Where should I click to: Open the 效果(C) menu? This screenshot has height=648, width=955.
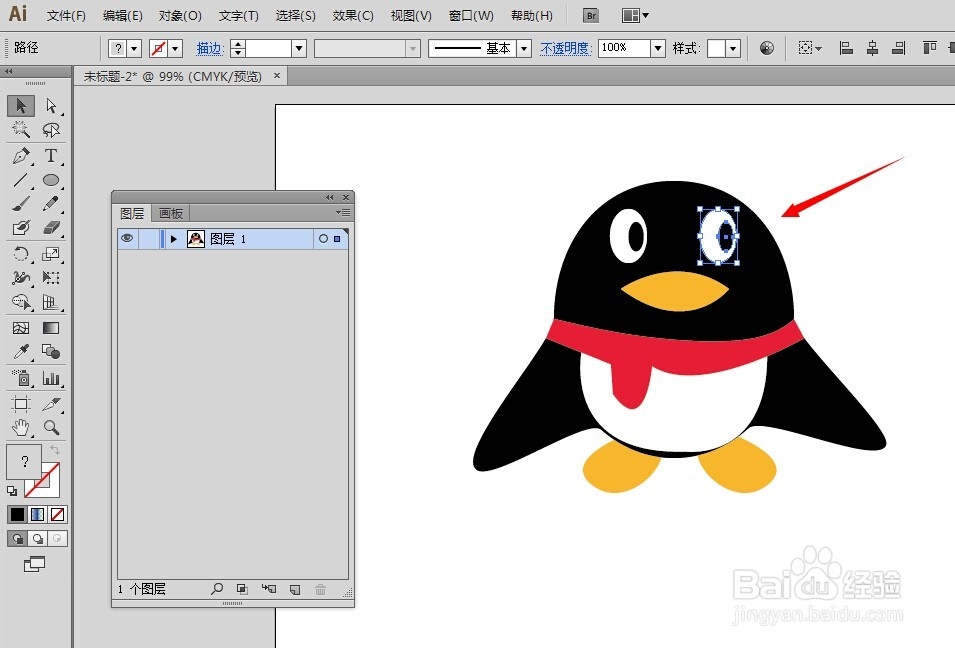tap(353, 16)
